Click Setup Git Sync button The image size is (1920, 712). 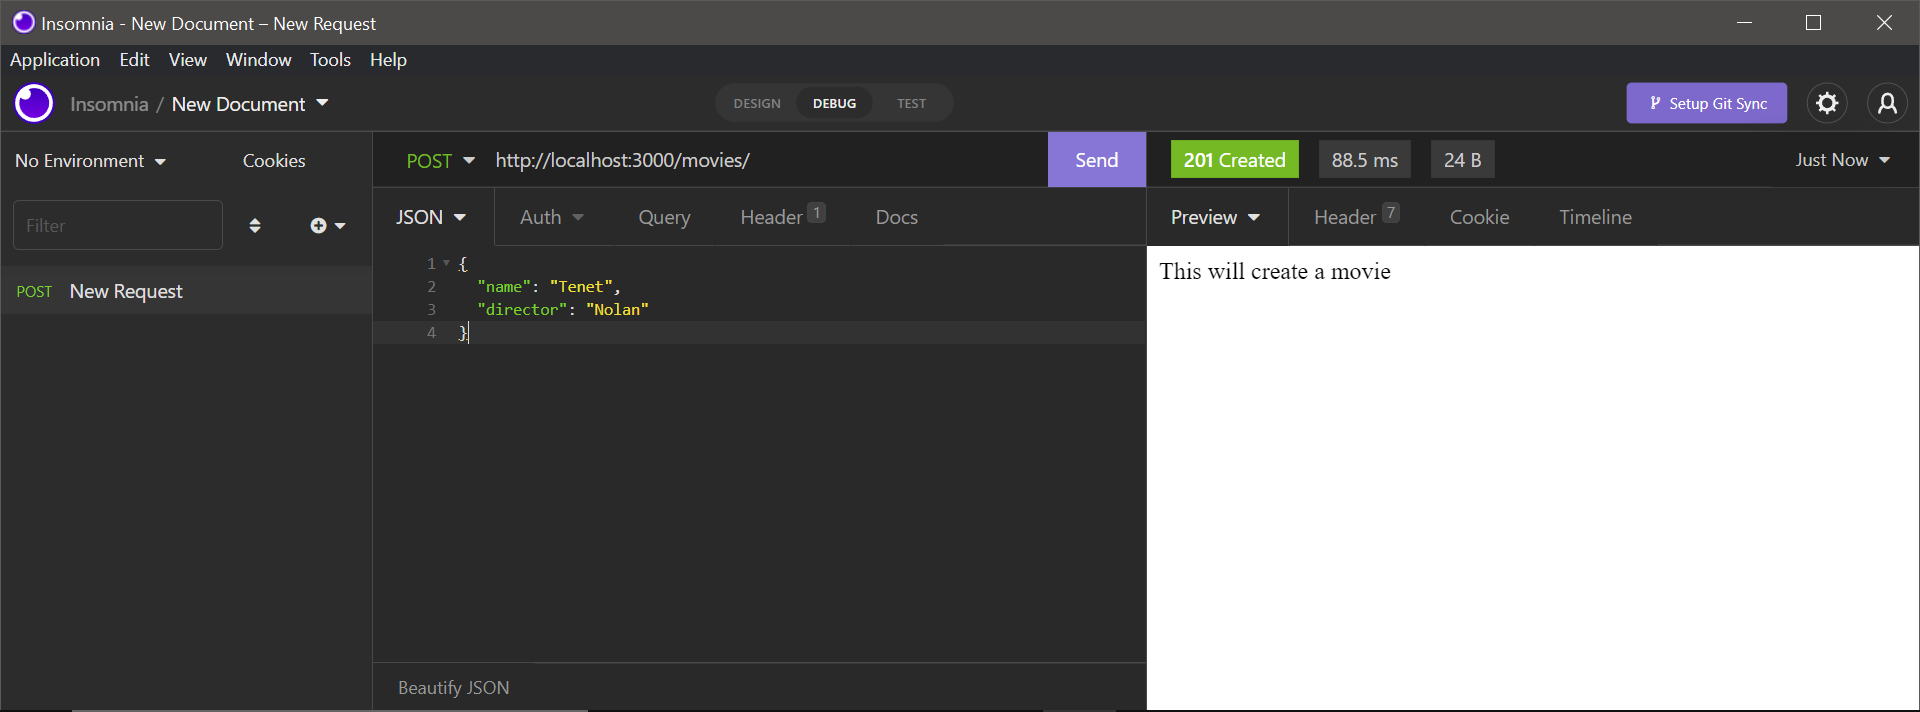click(x=1706, y=103)
